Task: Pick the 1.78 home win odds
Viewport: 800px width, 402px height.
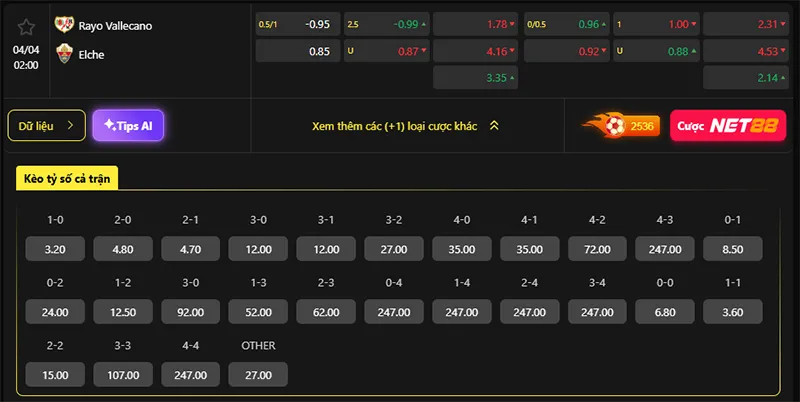Action: (x=475, y=24)
